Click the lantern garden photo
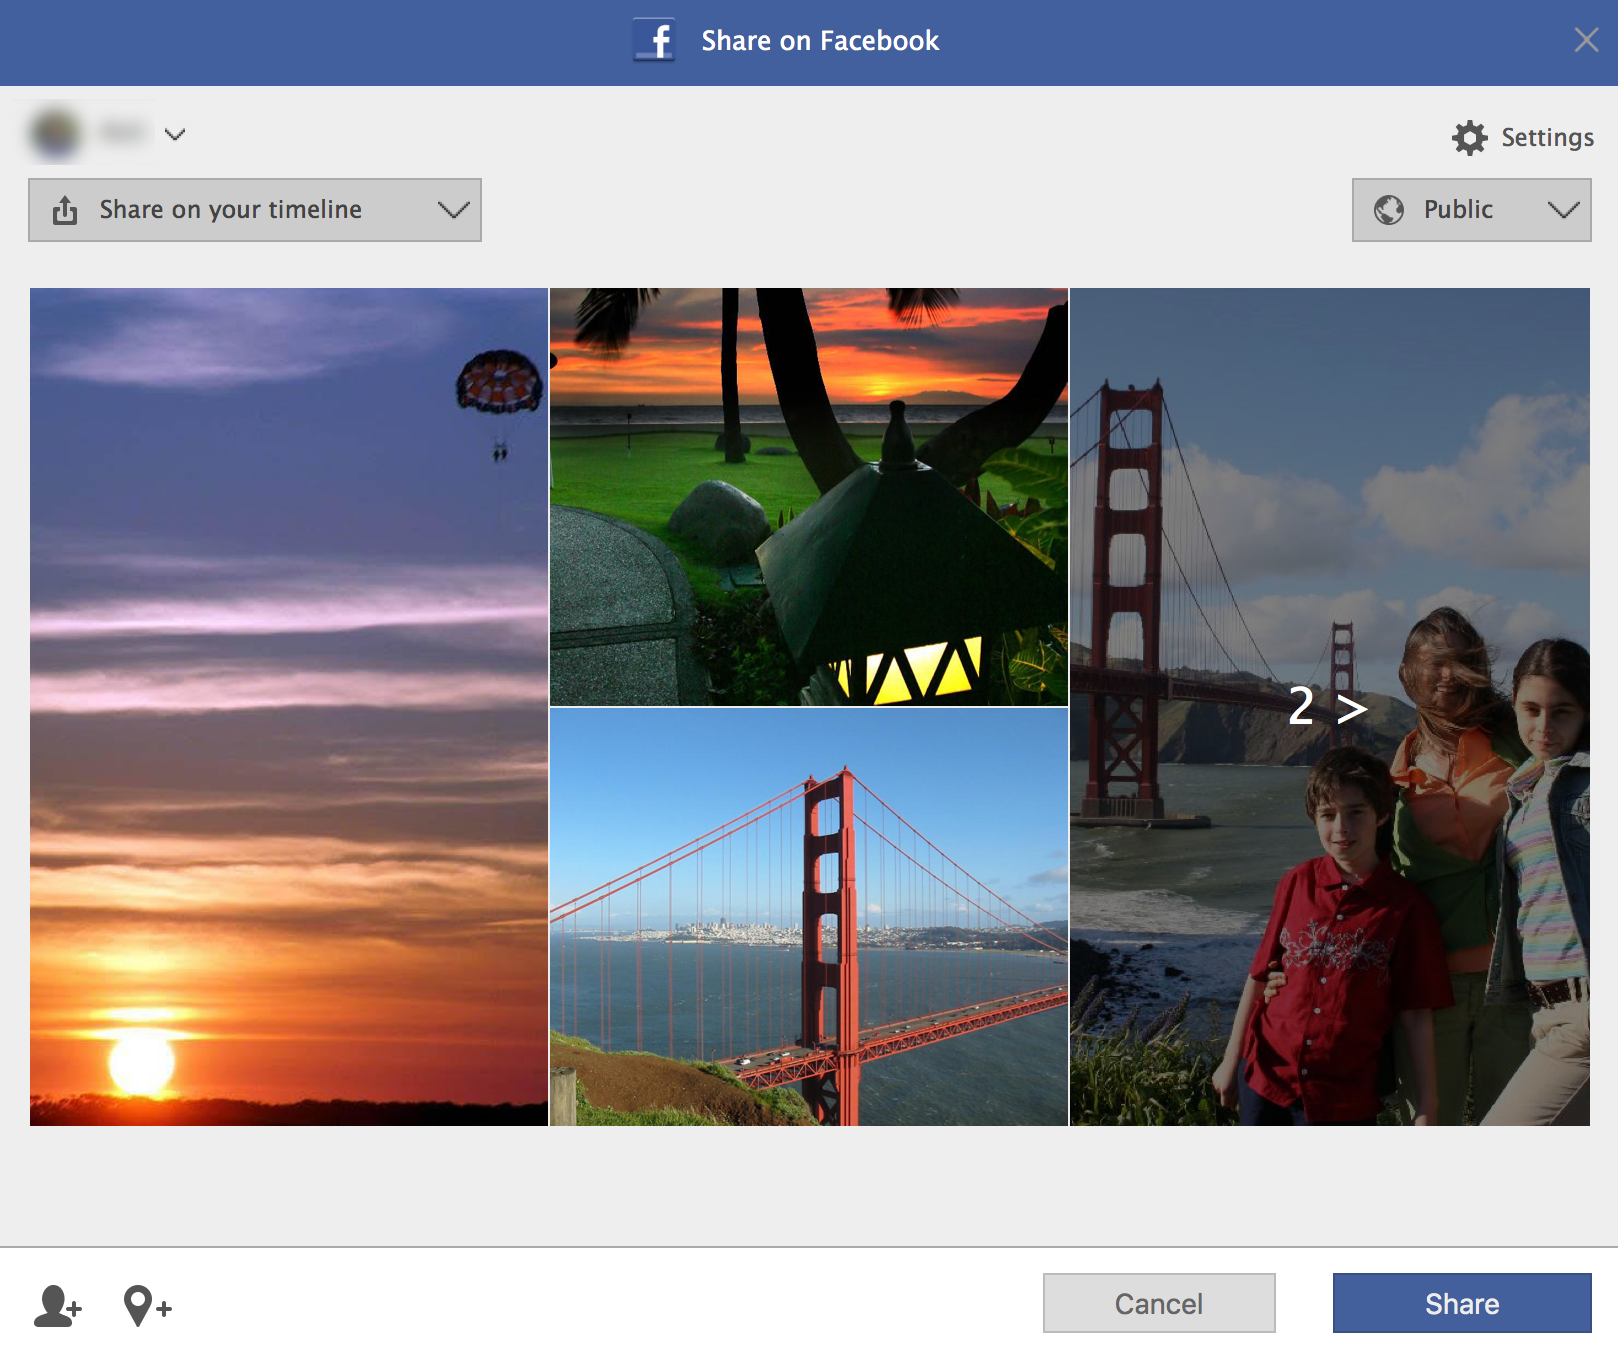This screenshot has height=1346, width=1618. pos(809,495)
